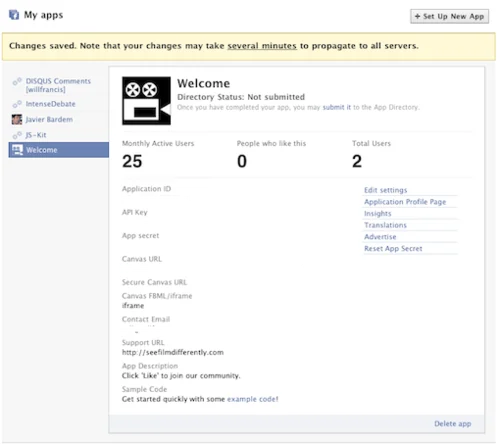The image size is (500, 445).
Task: Open the film projector app thumbnail
Action: pos(146,101)
